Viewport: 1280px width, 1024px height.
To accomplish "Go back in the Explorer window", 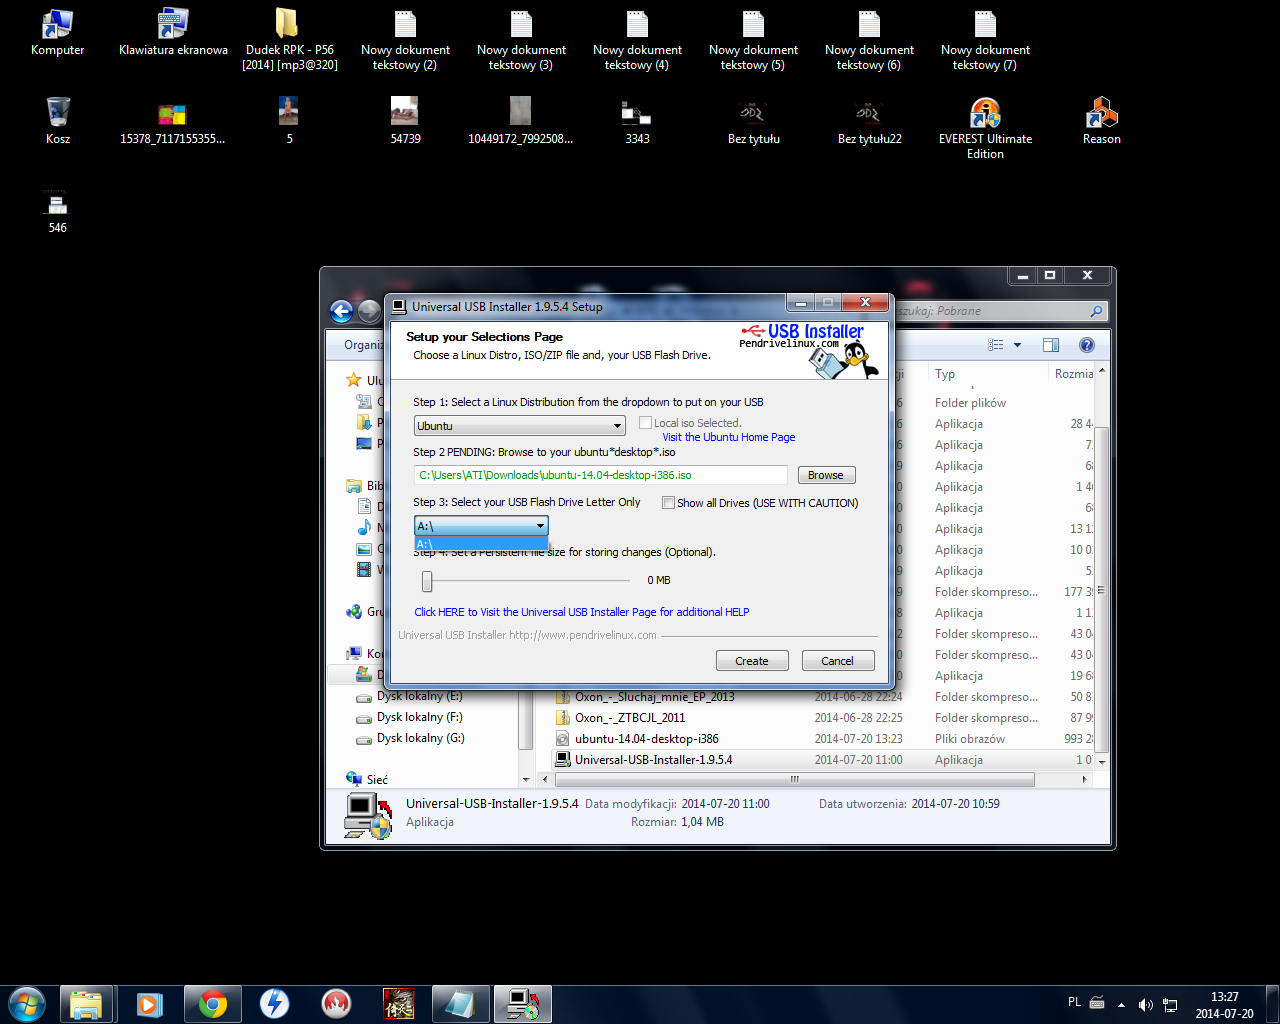I will point(342,312).
